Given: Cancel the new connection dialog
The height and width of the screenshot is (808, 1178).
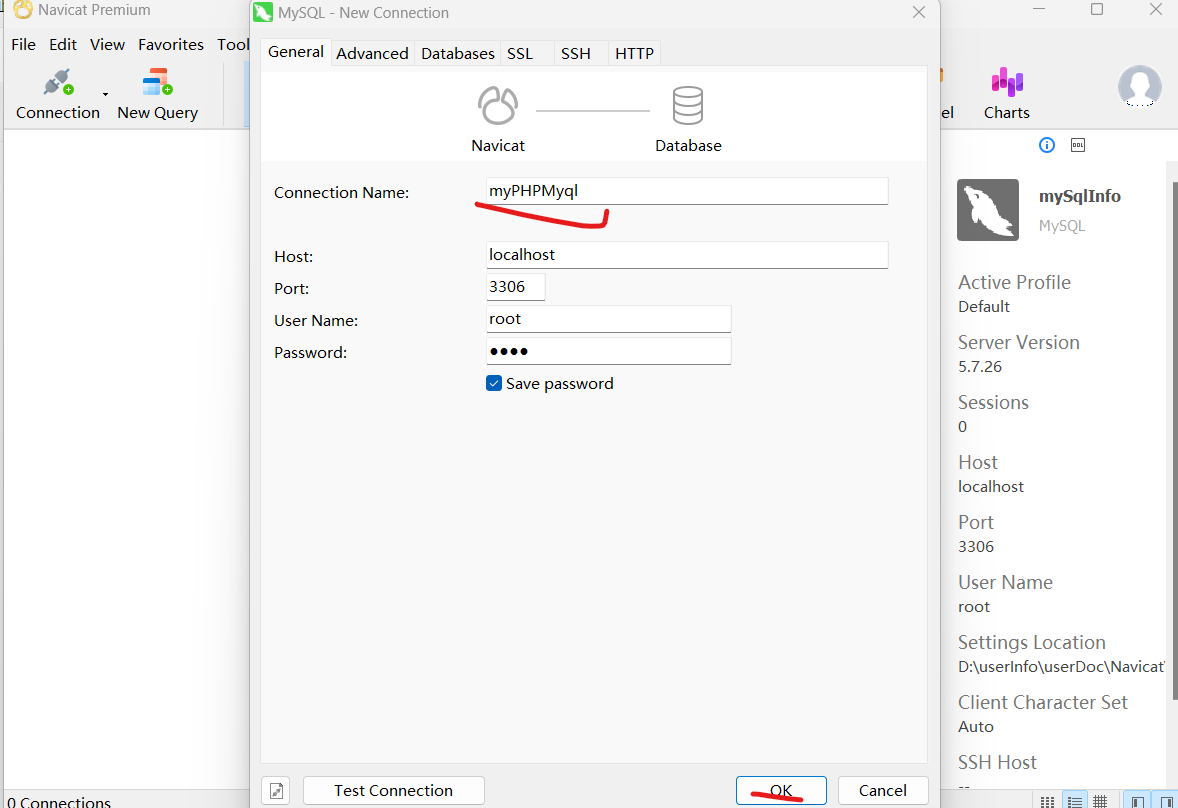Looking at the screenshot, I should pos(883,791).
